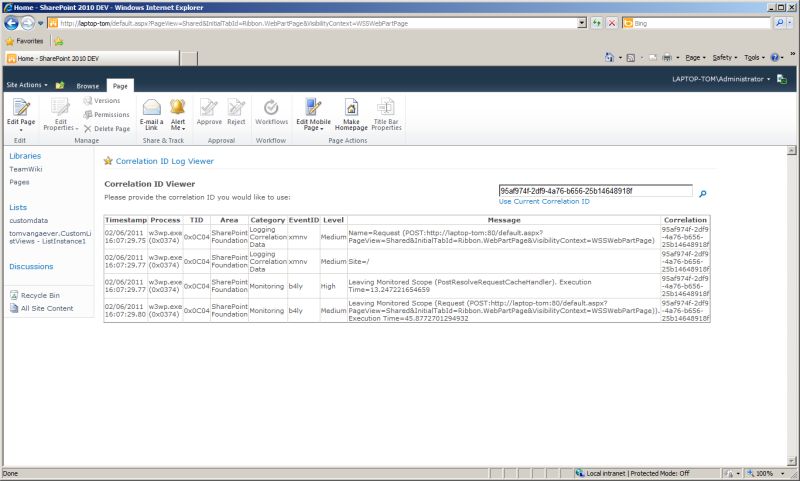The image size is (800, 481).
Task: Click the browser Stop icon
Action: 612,23
